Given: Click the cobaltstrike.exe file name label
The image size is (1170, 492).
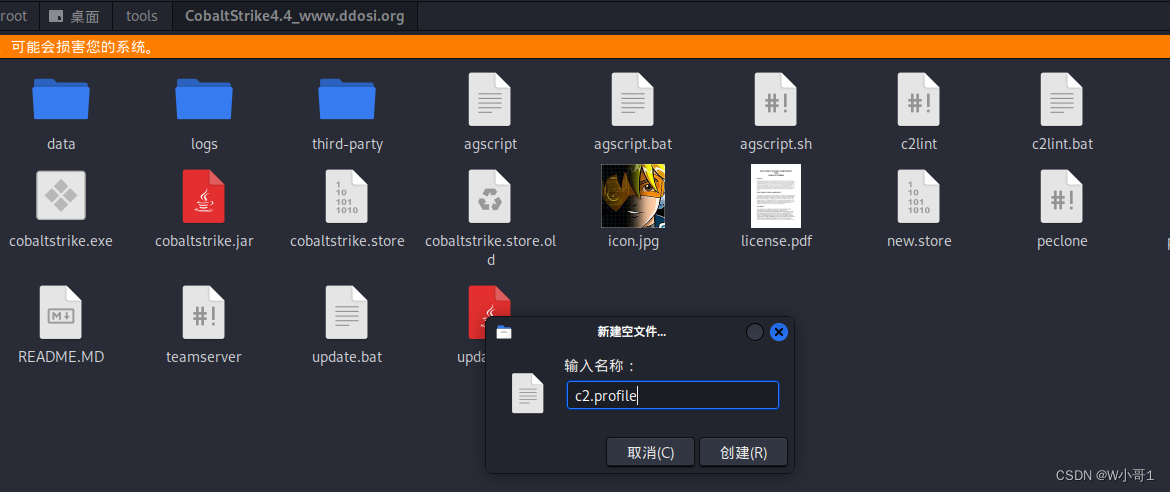Looking at the screenshot, I should coord(61,241).
